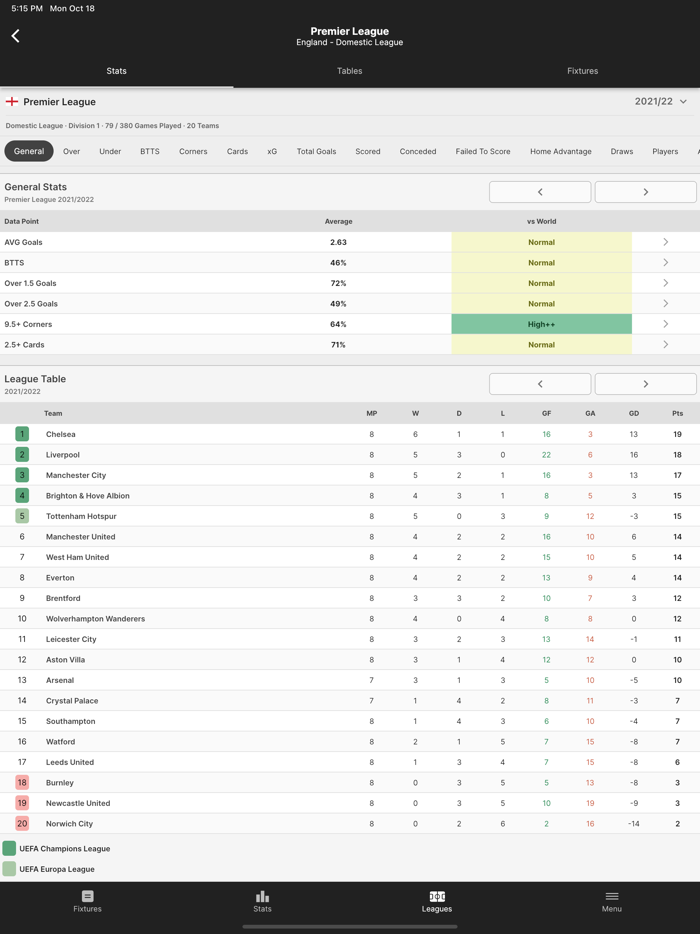700x934 pixels.
Task: Expand AVG Goals row chevron
Action: (665, 242)
